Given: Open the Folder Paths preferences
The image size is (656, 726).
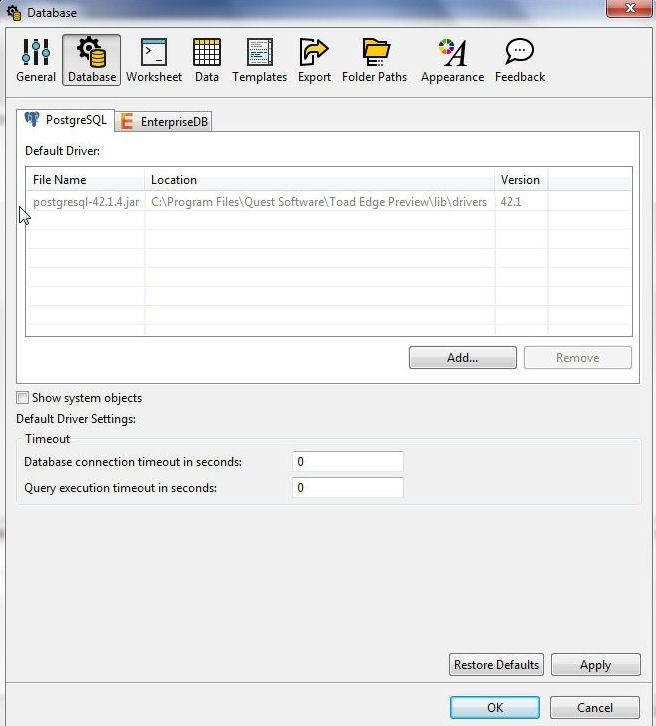Looking at the screenshot, I should (x=375, y=61).
